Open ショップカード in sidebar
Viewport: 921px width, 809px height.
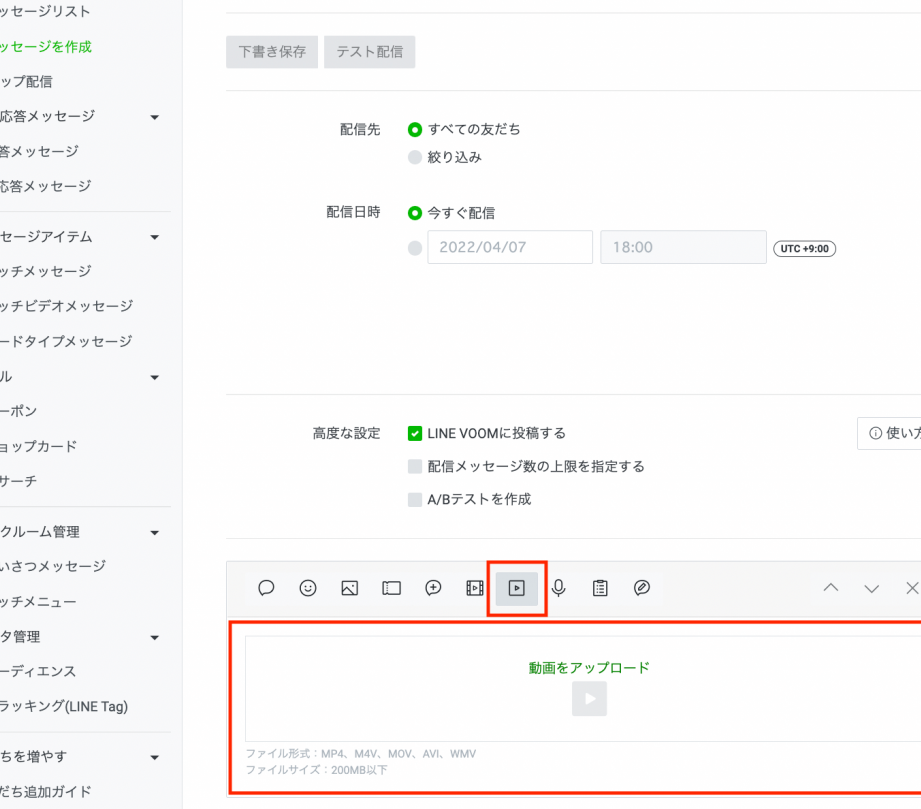tap(38, 446)
